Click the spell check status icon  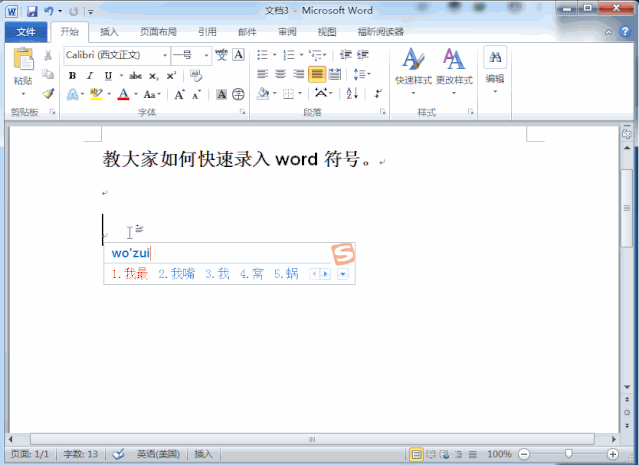coord(118,454)
